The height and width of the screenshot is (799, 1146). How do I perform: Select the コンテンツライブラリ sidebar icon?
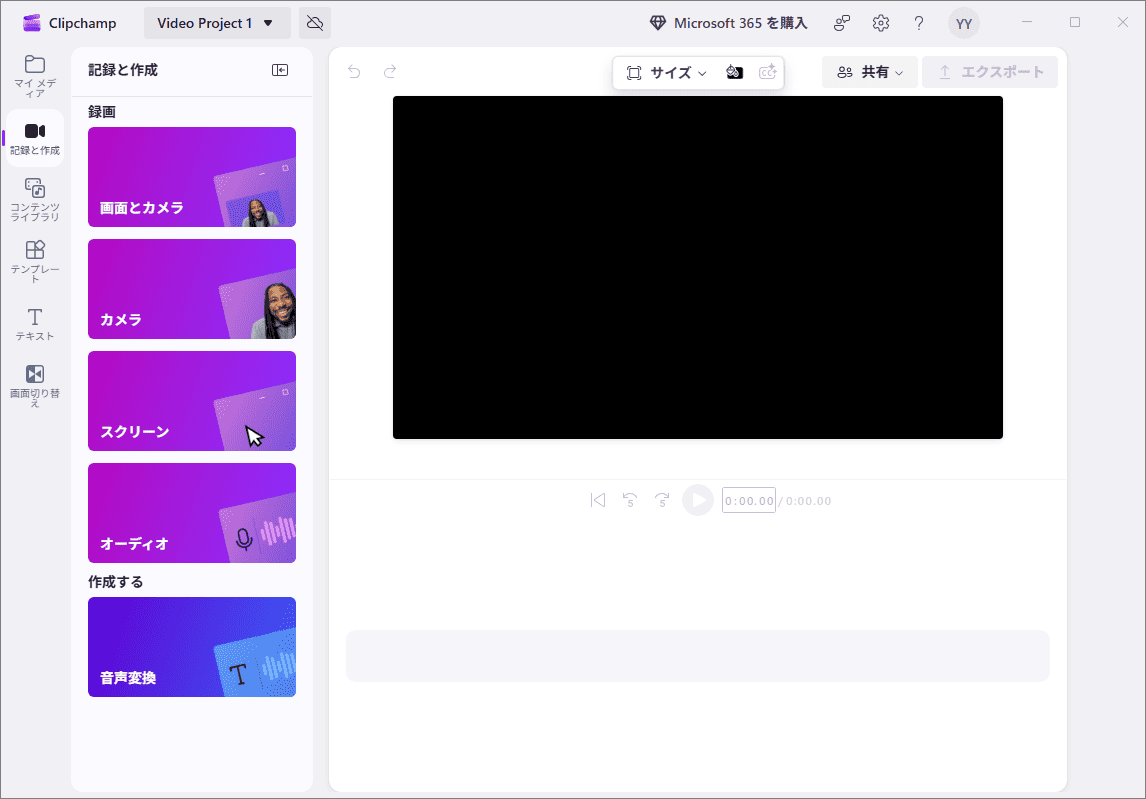35,197
